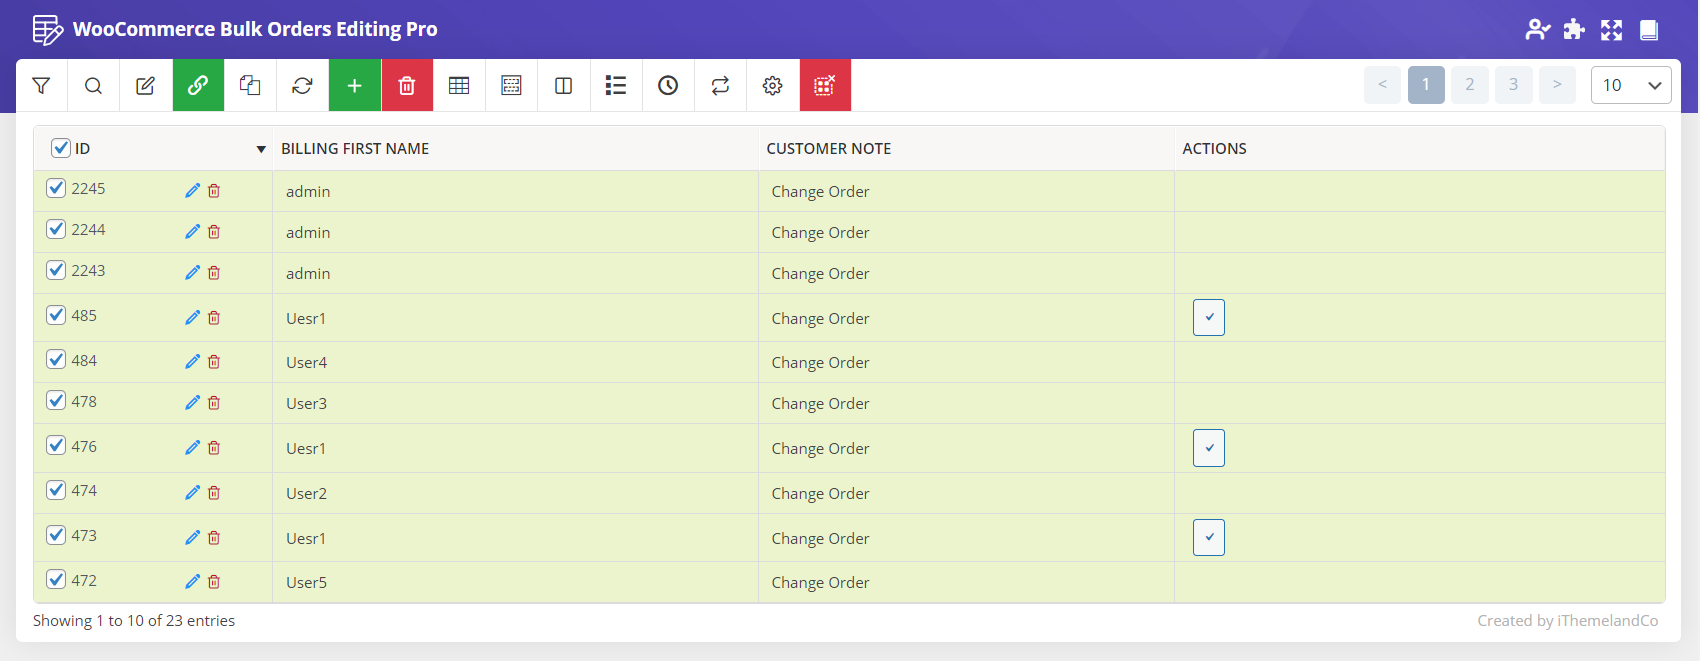
Task: Toggle full screen expand icon
Action: pos(1611,30)
